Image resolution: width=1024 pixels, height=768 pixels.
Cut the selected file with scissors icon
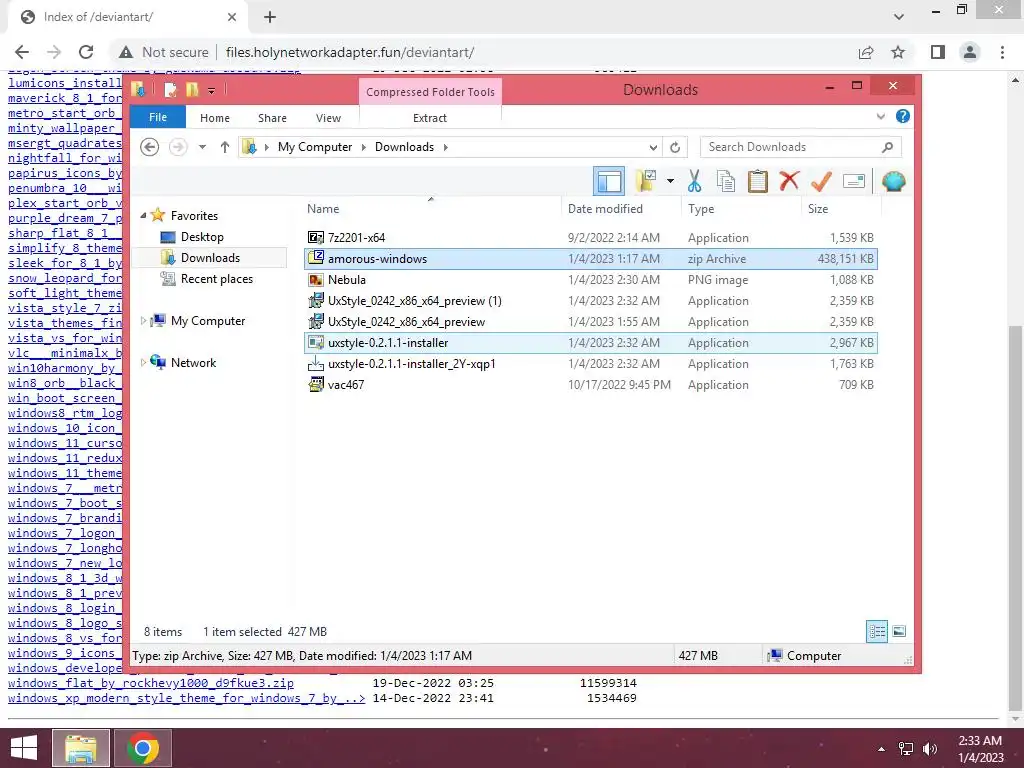pos(694,181)
